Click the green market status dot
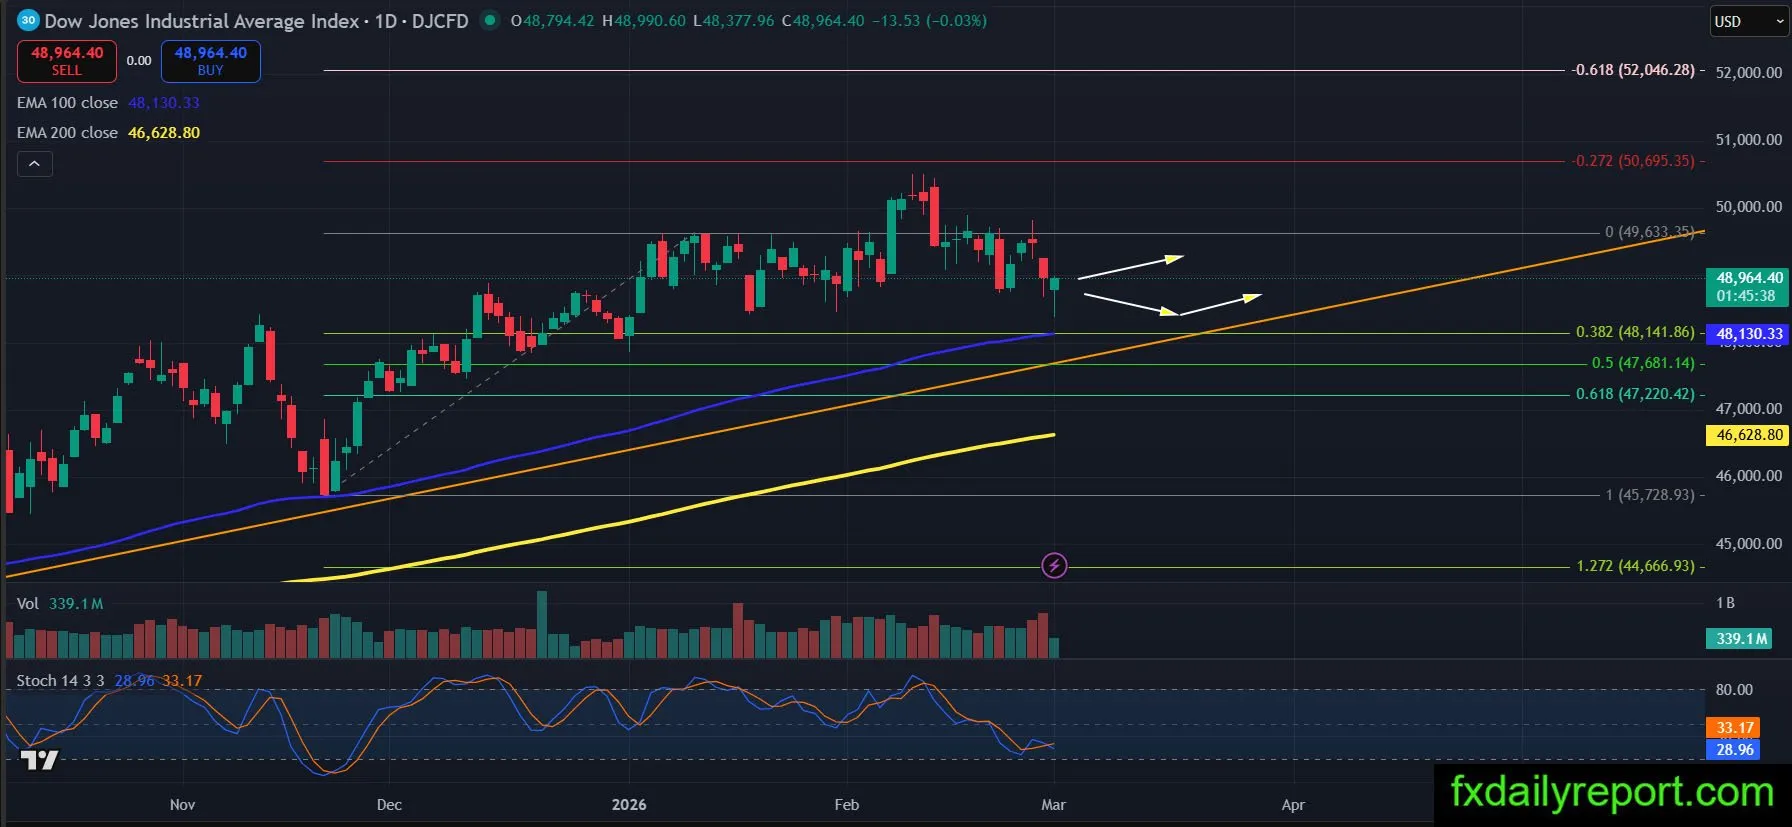 [x=489, y=20]
